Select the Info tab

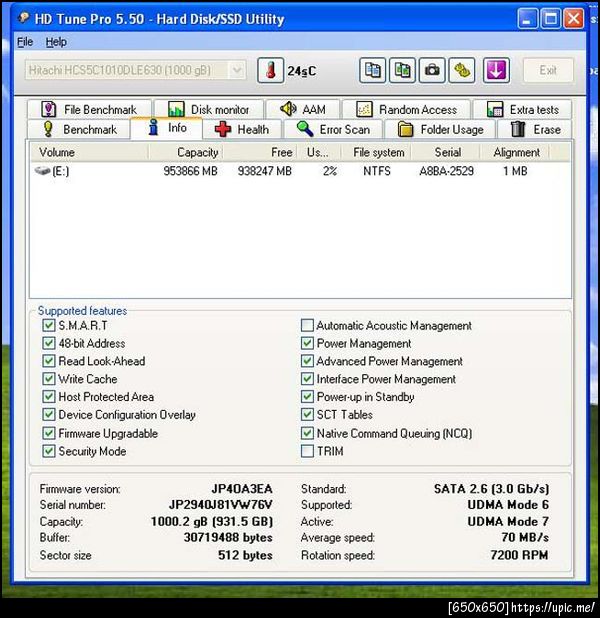pos(166,128)
